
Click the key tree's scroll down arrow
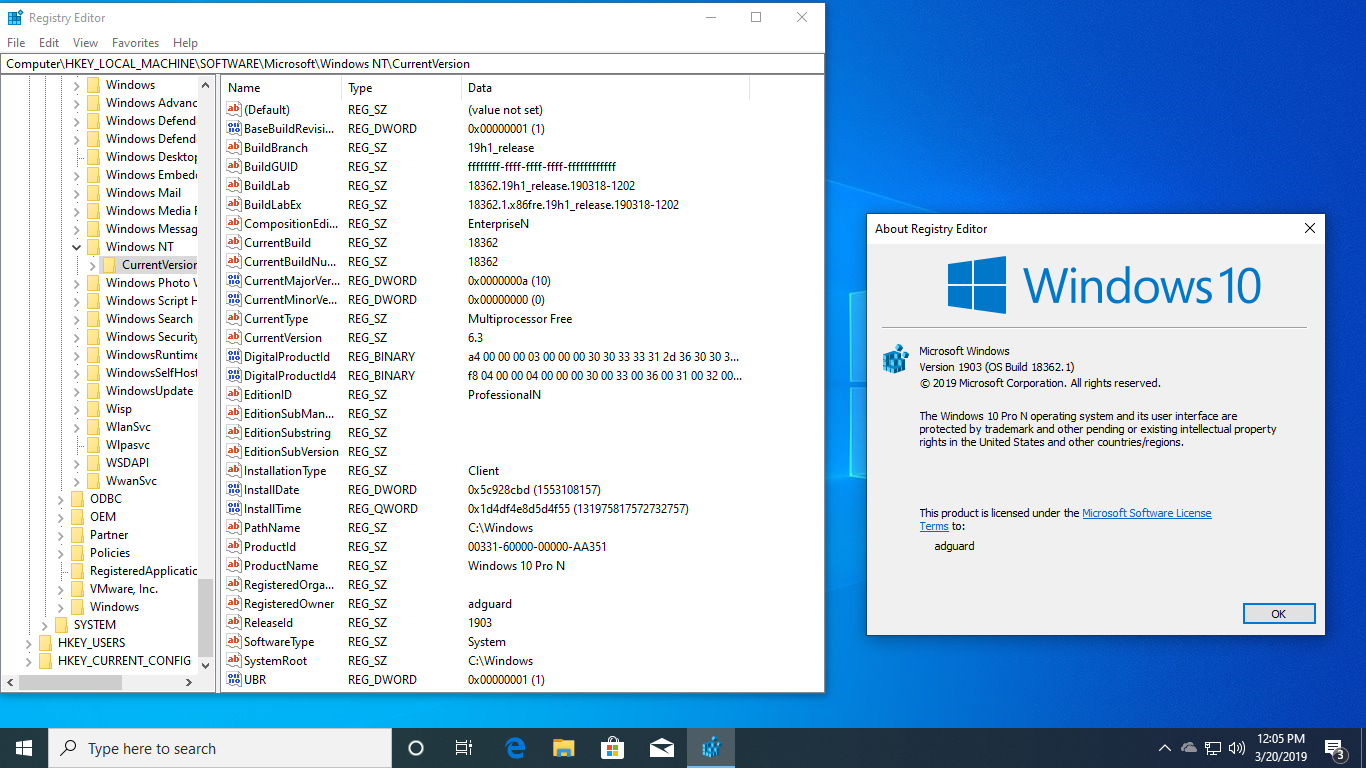(206, 664)
